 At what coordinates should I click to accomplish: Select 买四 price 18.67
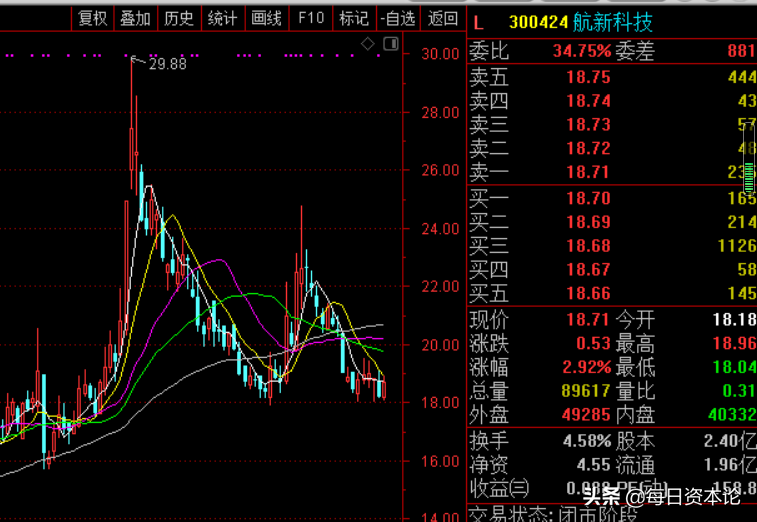click(589, 269)
